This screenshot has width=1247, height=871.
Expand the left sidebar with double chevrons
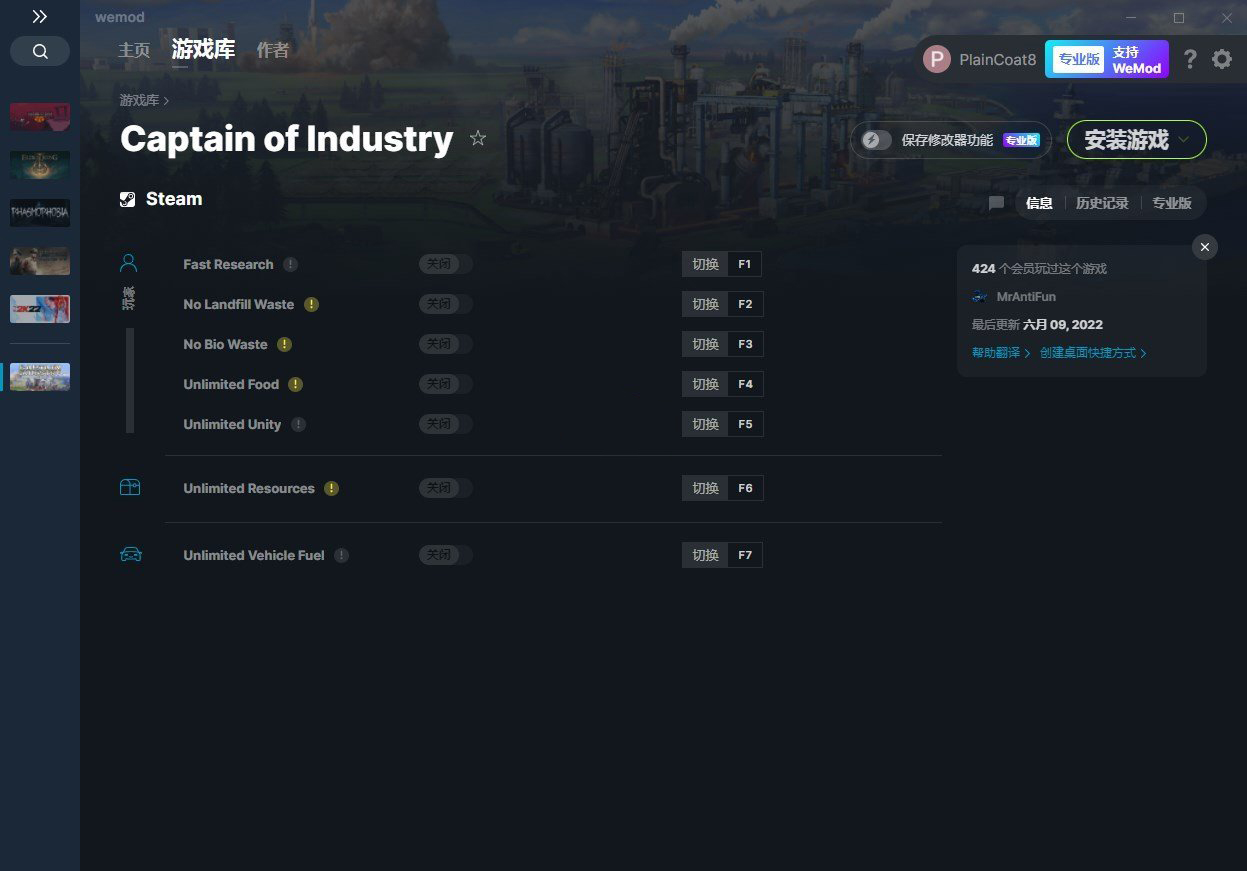[x=40, y=16]
